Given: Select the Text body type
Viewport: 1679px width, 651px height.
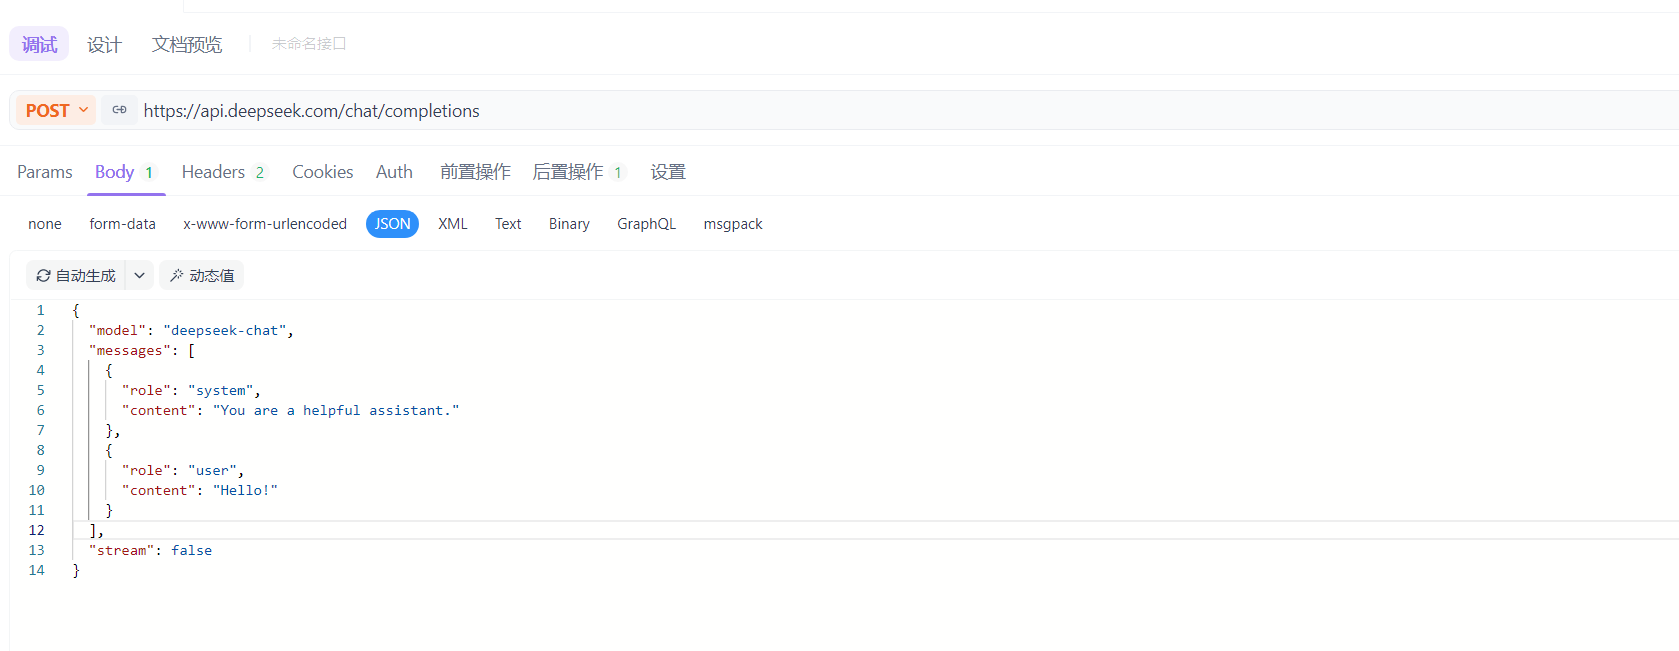Looking at the screenshot, I should (508, 224).
